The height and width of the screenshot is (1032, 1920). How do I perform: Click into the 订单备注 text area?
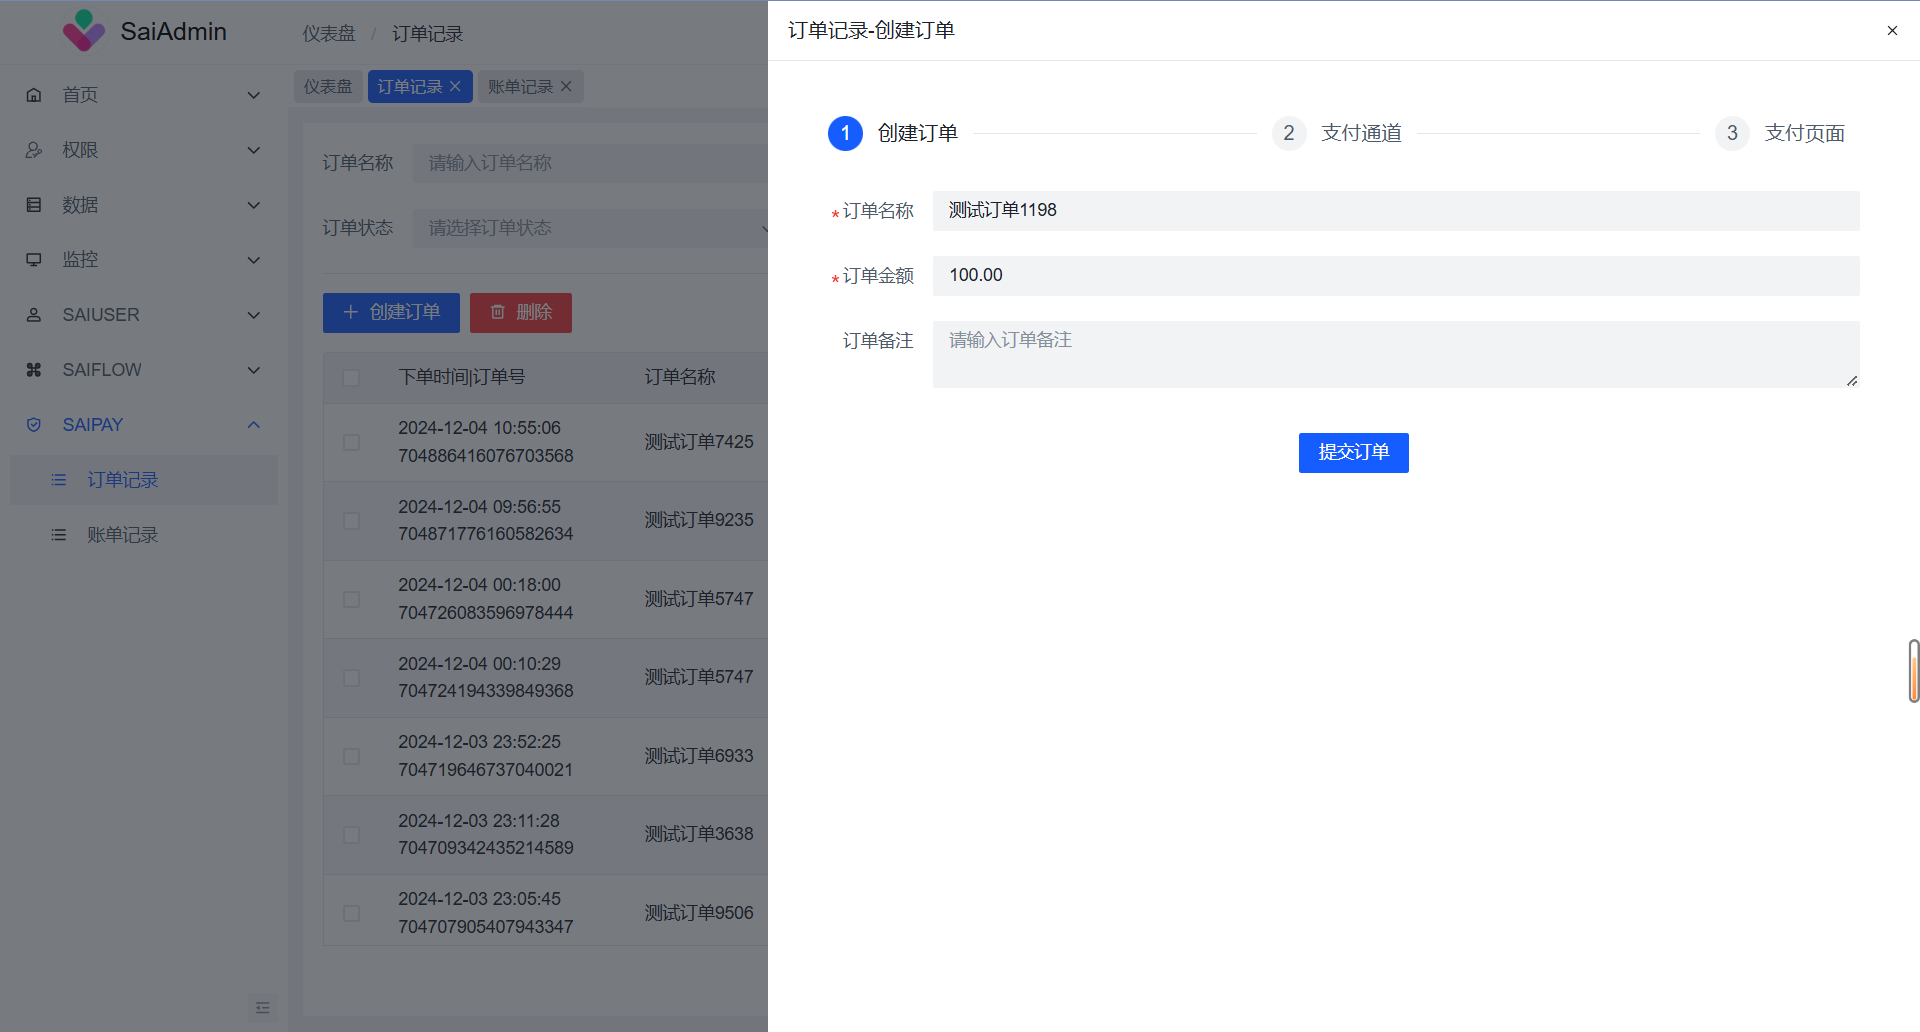(1395, 354)
